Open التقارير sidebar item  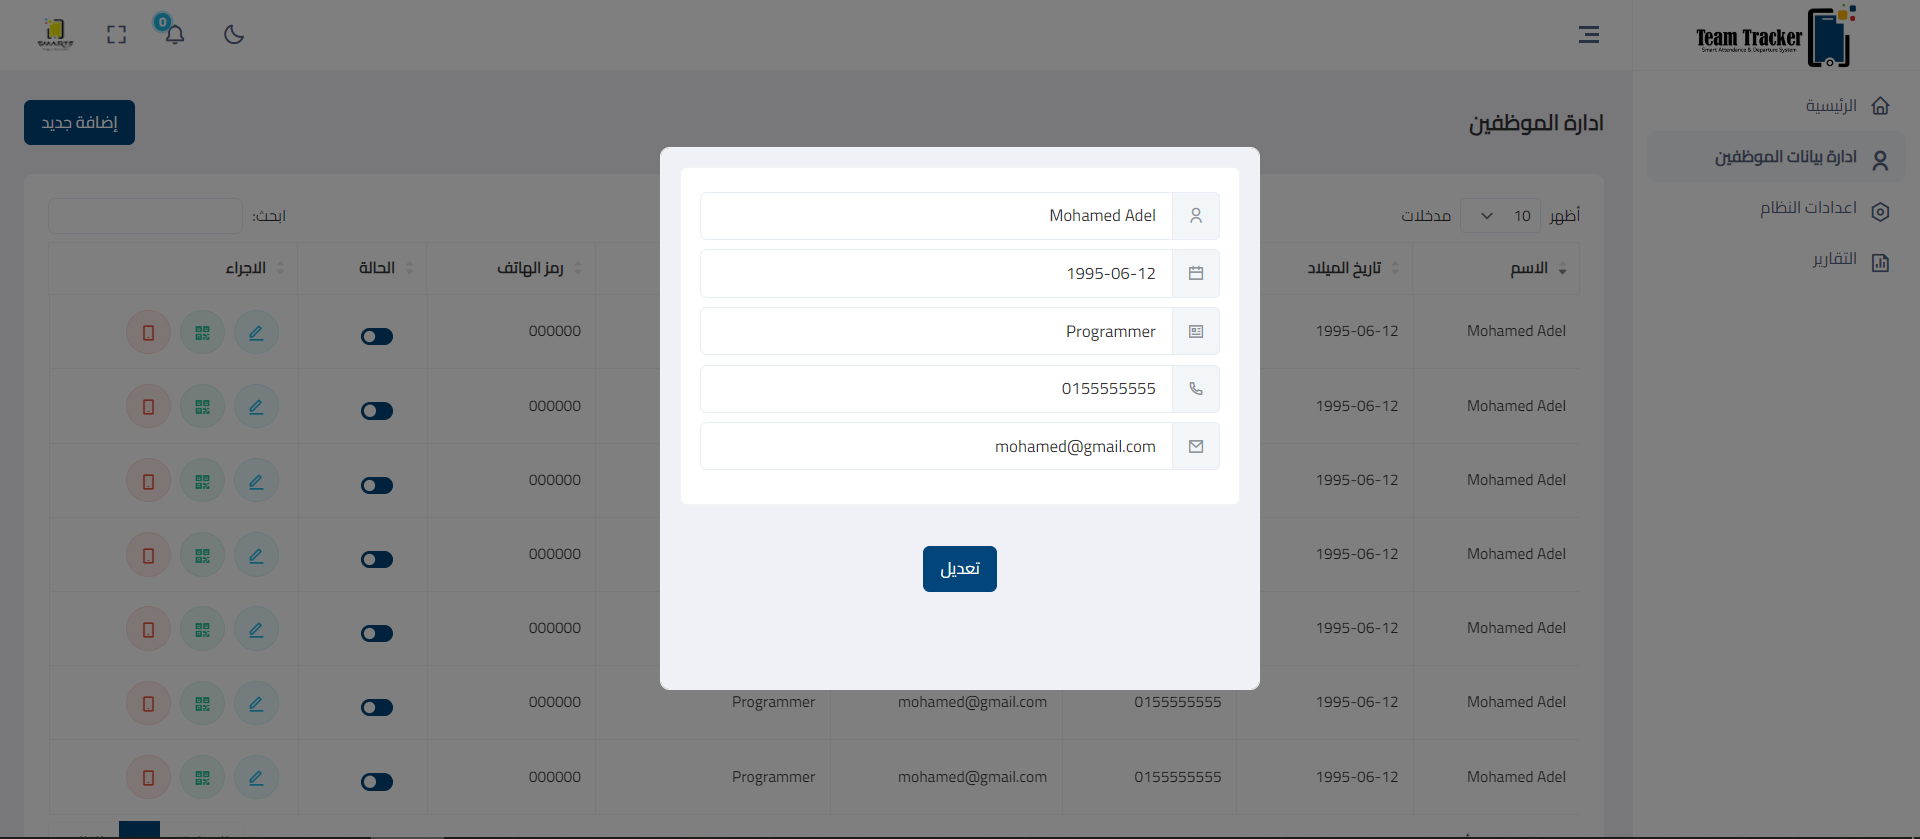(1776, 260)
